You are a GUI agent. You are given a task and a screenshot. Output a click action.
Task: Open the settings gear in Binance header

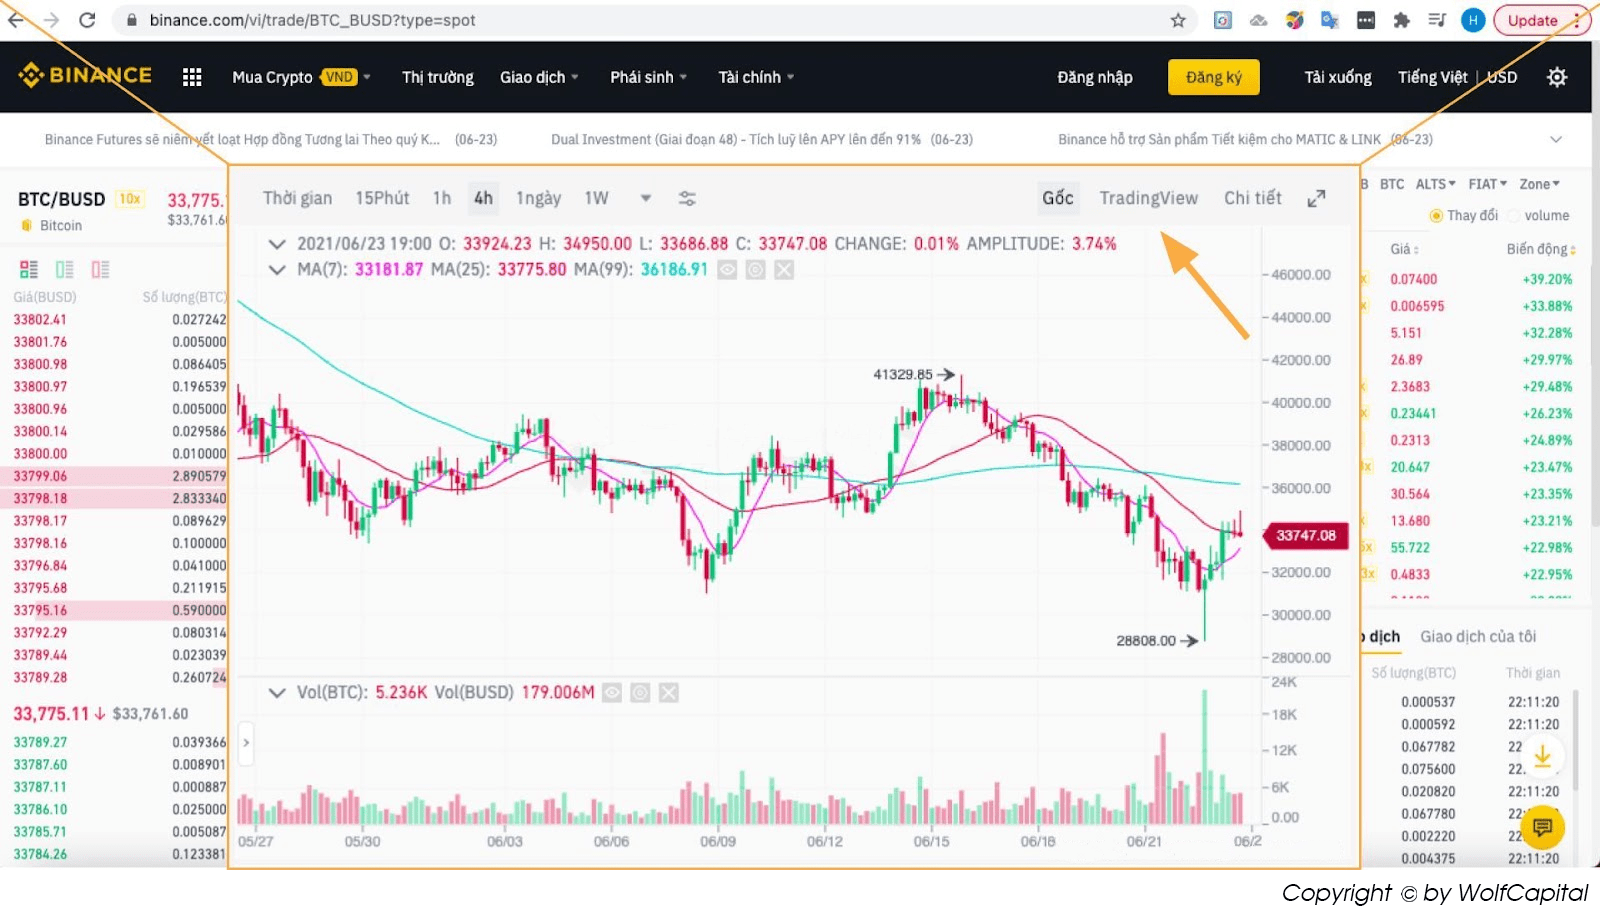point(1557,77)
